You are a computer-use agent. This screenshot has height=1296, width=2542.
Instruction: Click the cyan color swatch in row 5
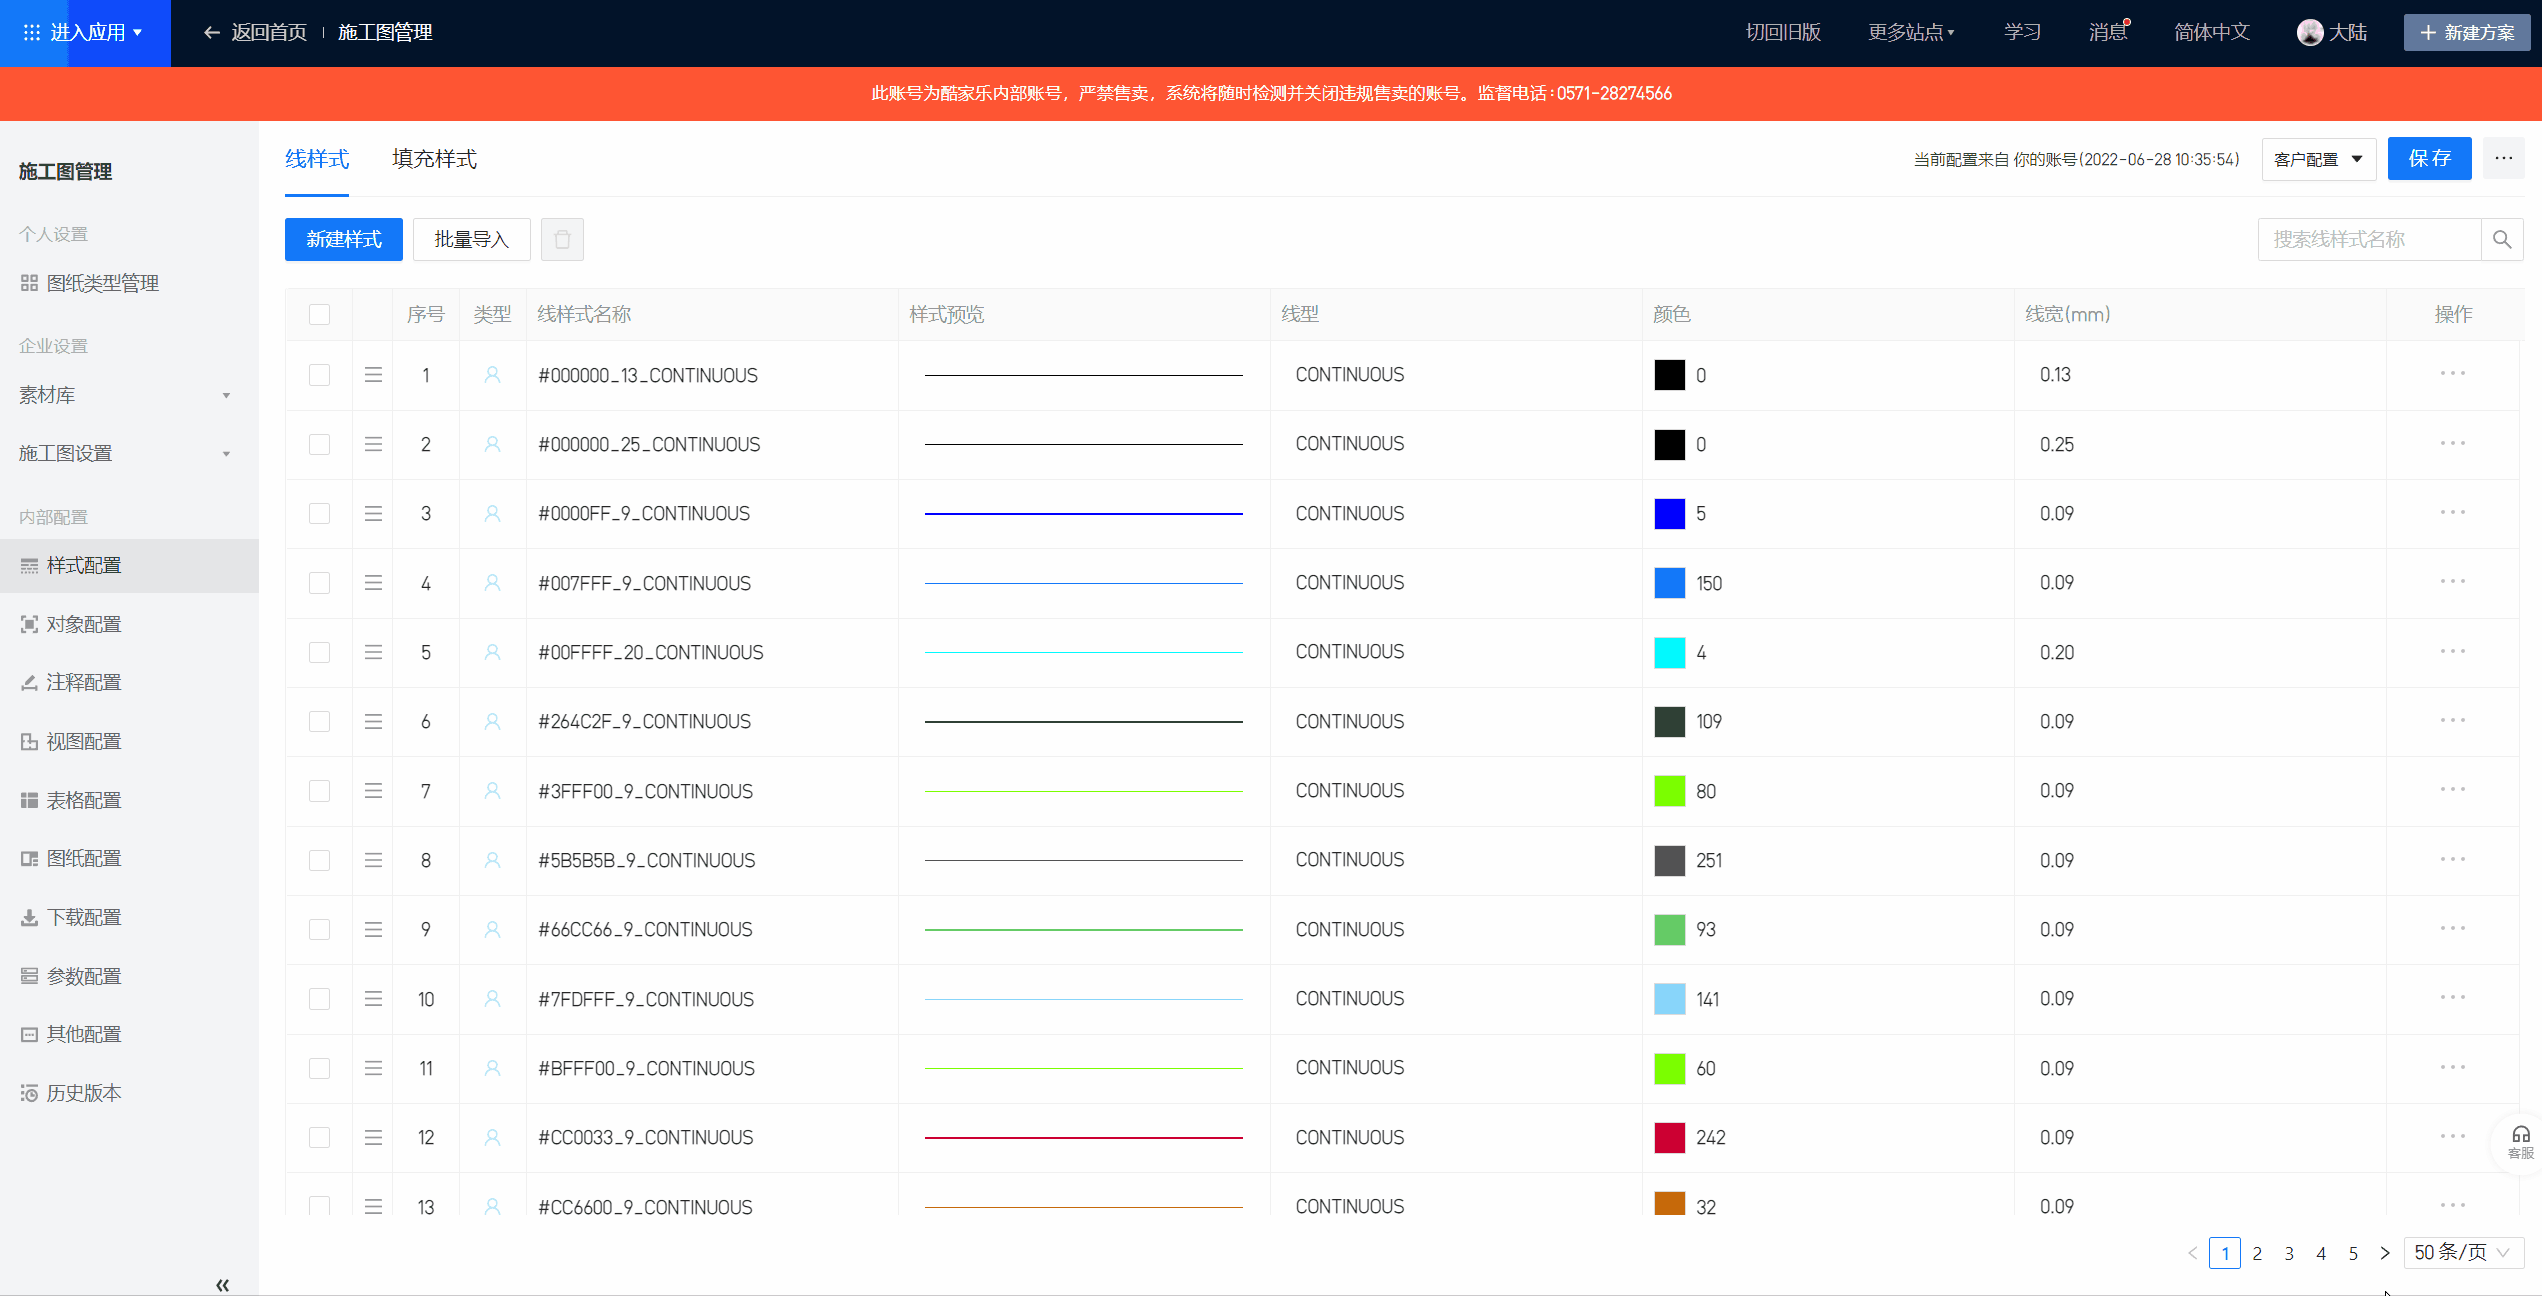pyautogui.click(x=1669, y=652)
